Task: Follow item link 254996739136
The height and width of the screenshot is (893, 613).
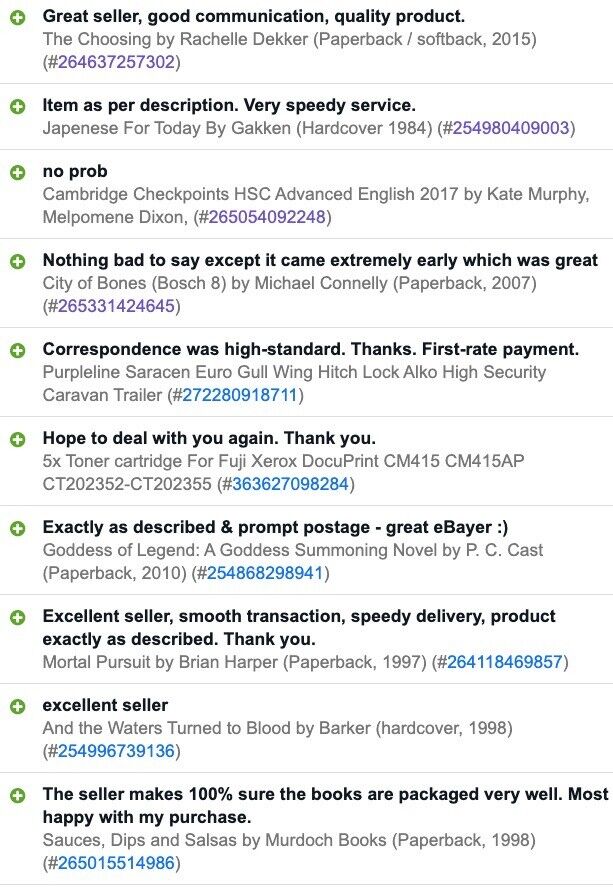Action: 116,751
